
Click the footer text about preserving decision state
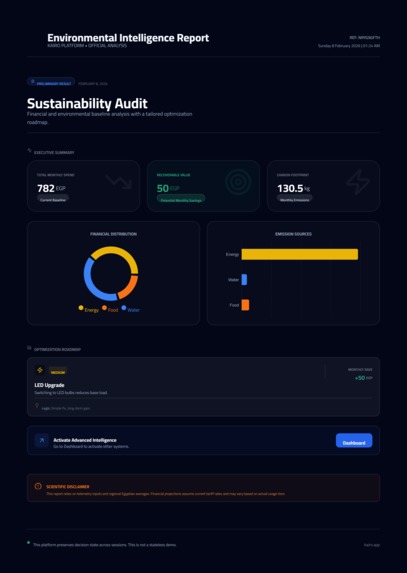tap(104, 544)
